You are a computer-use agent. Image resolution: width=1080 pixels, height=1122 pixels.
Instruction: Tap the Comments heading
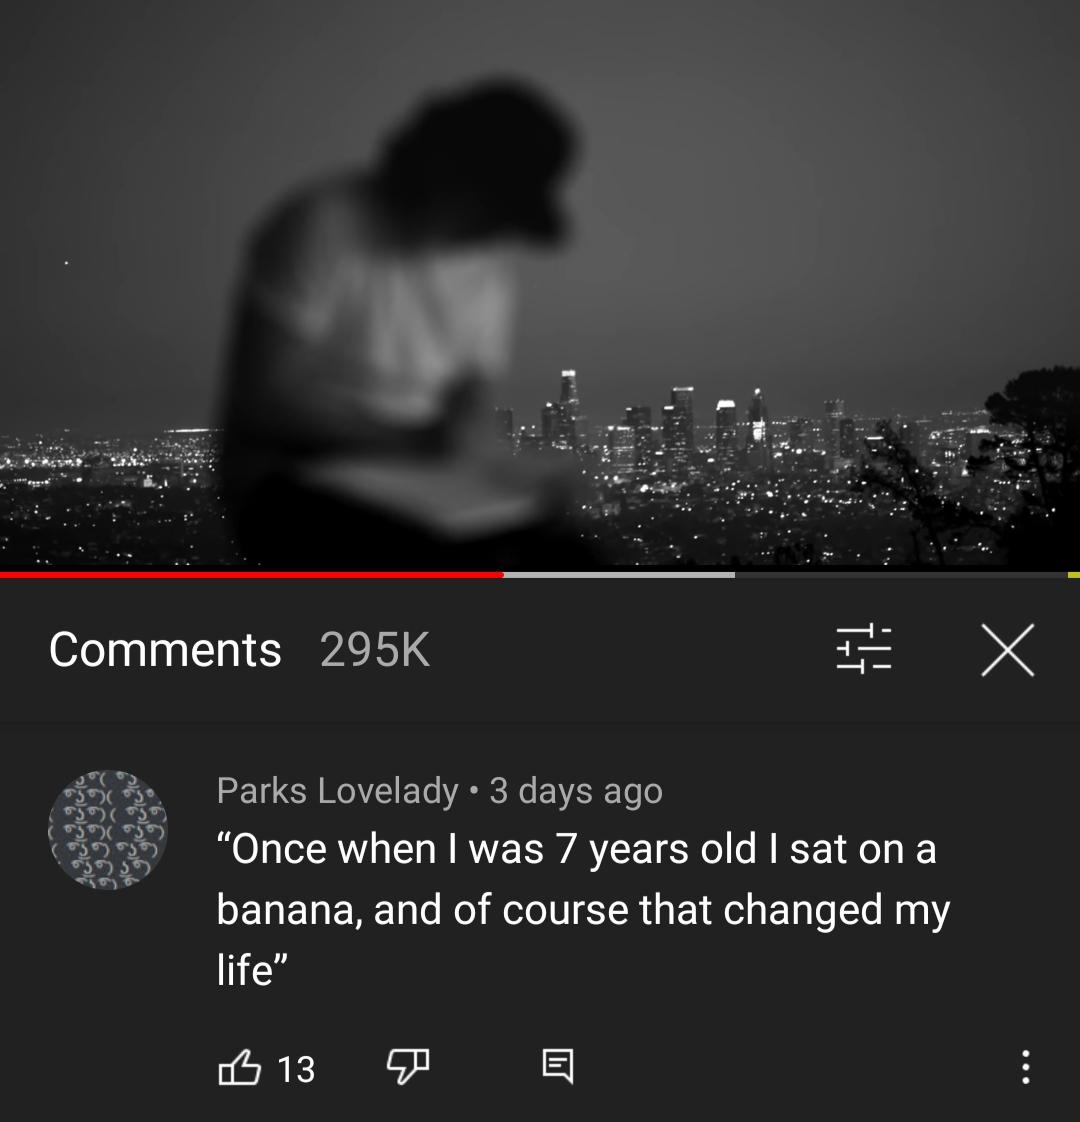[x=165, y=650]
